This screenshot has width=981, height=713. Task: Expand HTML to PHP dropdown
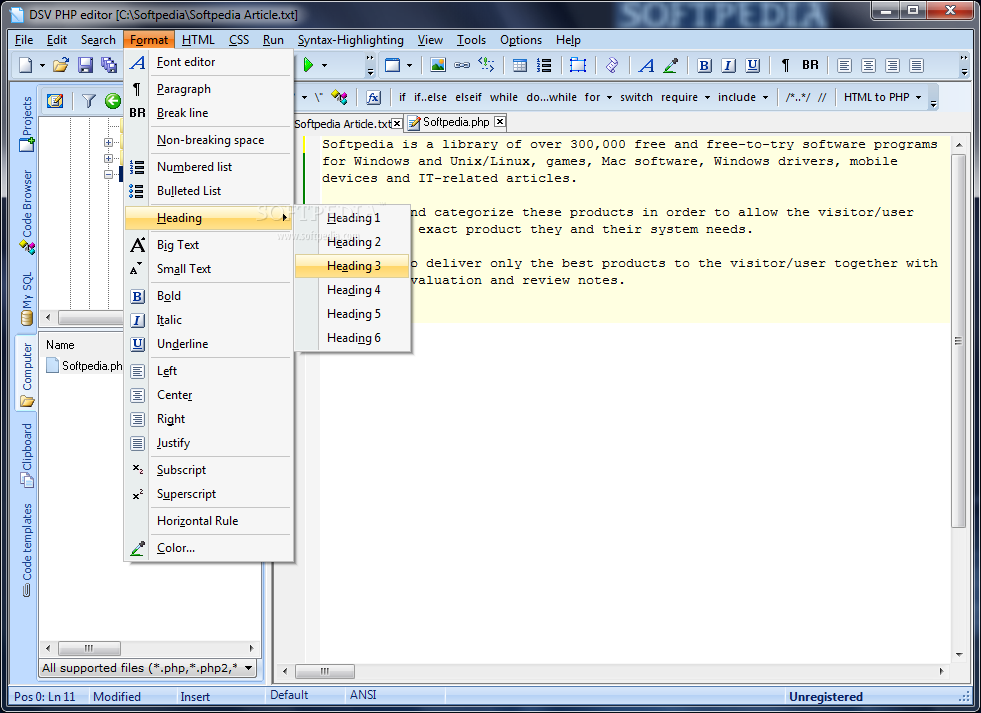tap(918, 98)
